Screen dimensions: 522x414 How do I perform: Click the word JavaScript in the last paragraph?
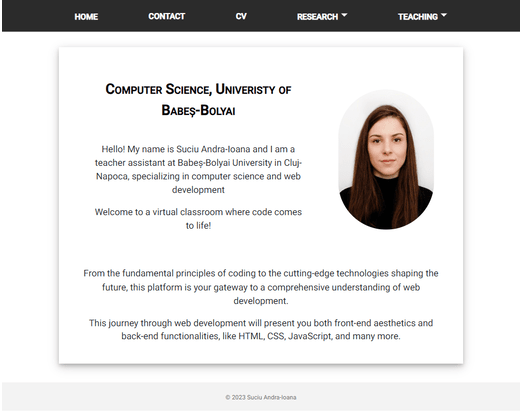tap(310, 336)
